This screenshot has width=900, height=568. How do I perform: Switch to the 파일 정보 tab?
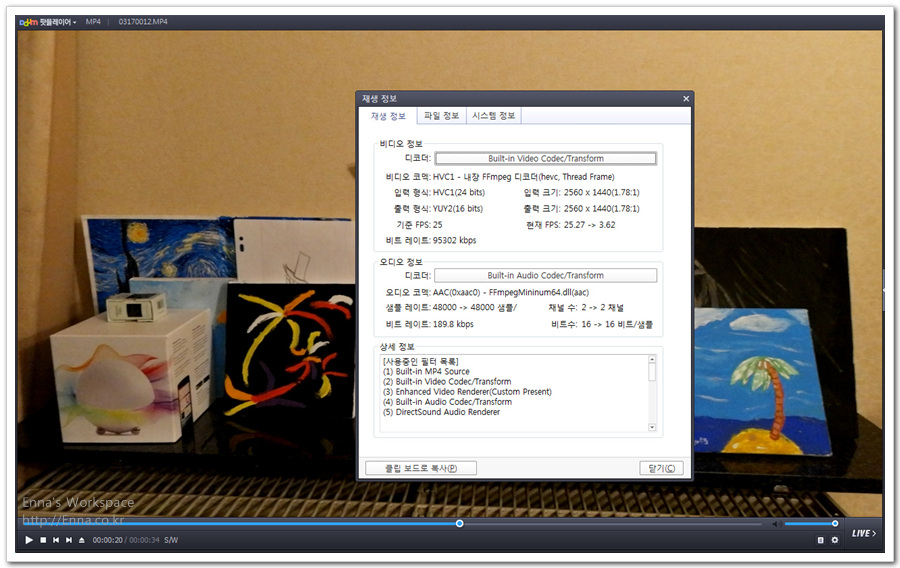[441, 116]
